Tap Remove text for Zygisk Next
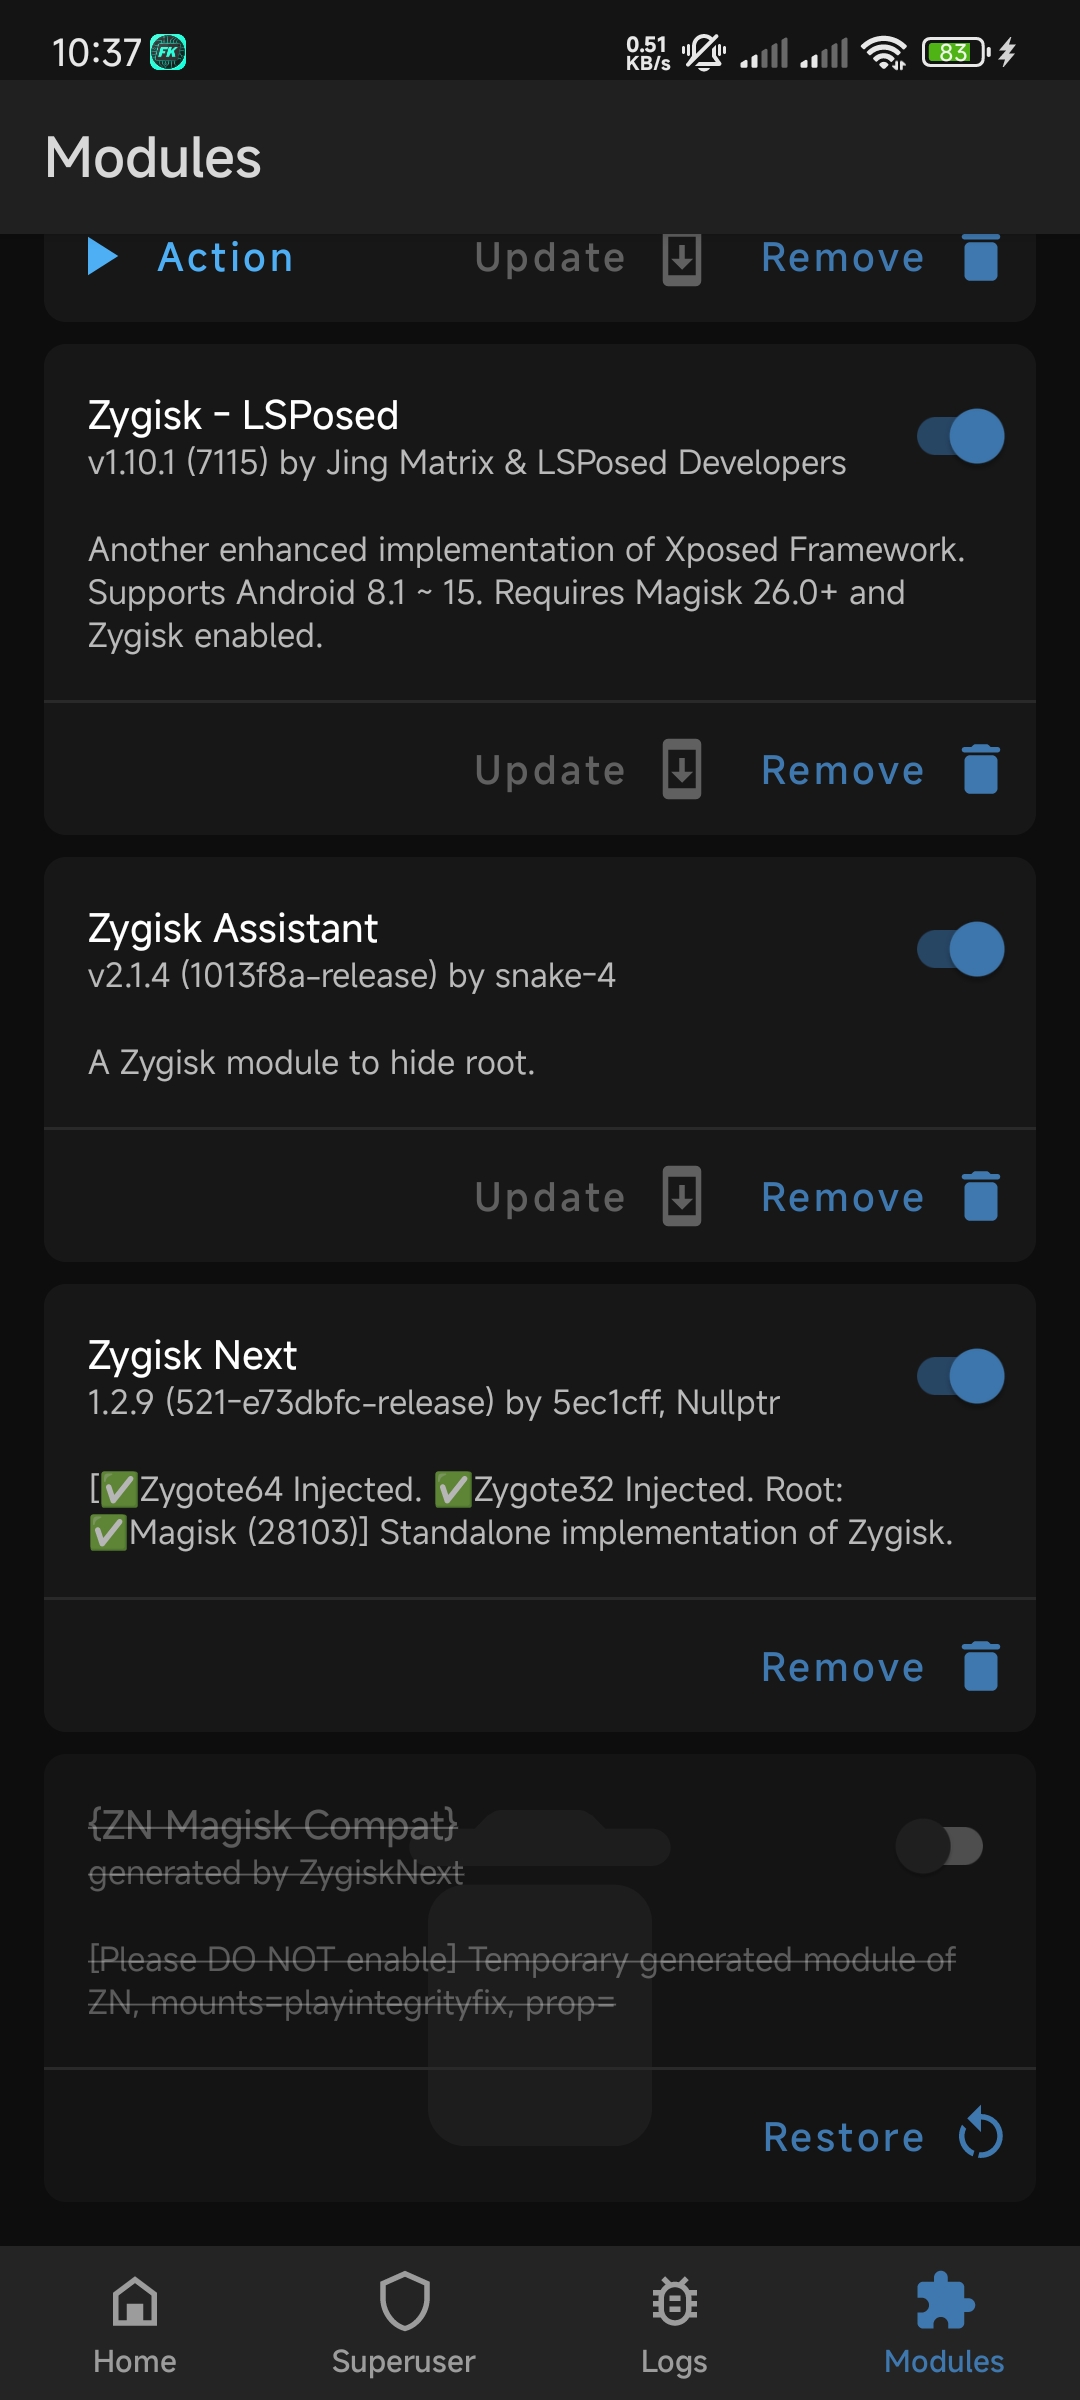This screenshot has width=1080, height=2400. 843,1667
